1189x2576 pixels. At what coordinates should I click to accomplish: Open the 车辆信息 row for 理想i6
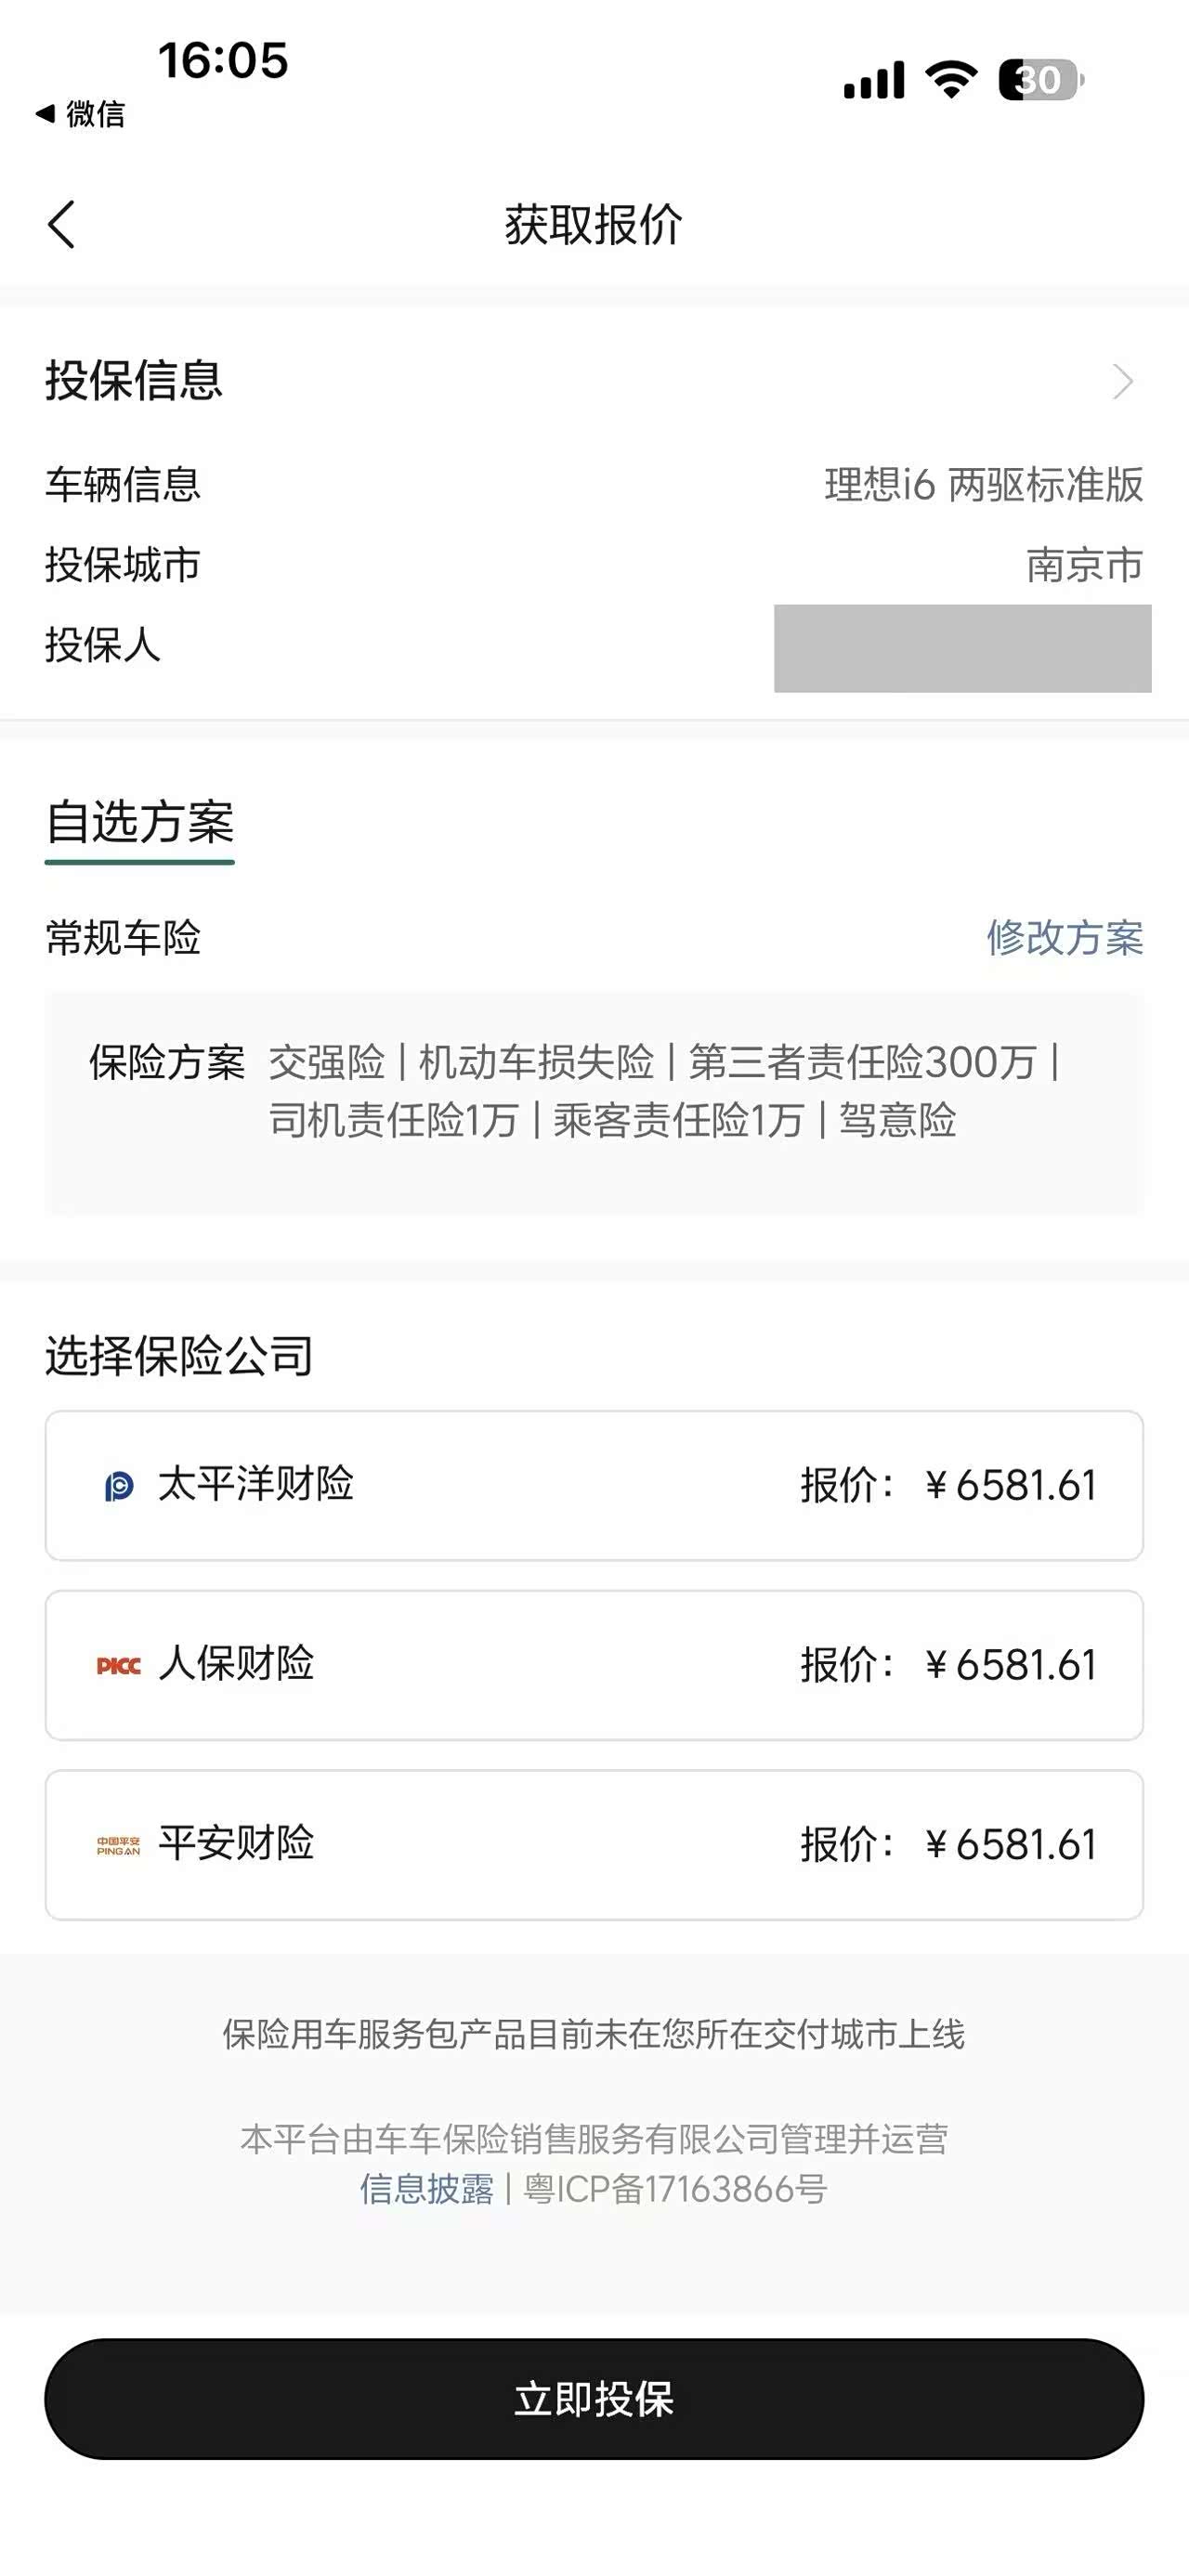[594, 485]
